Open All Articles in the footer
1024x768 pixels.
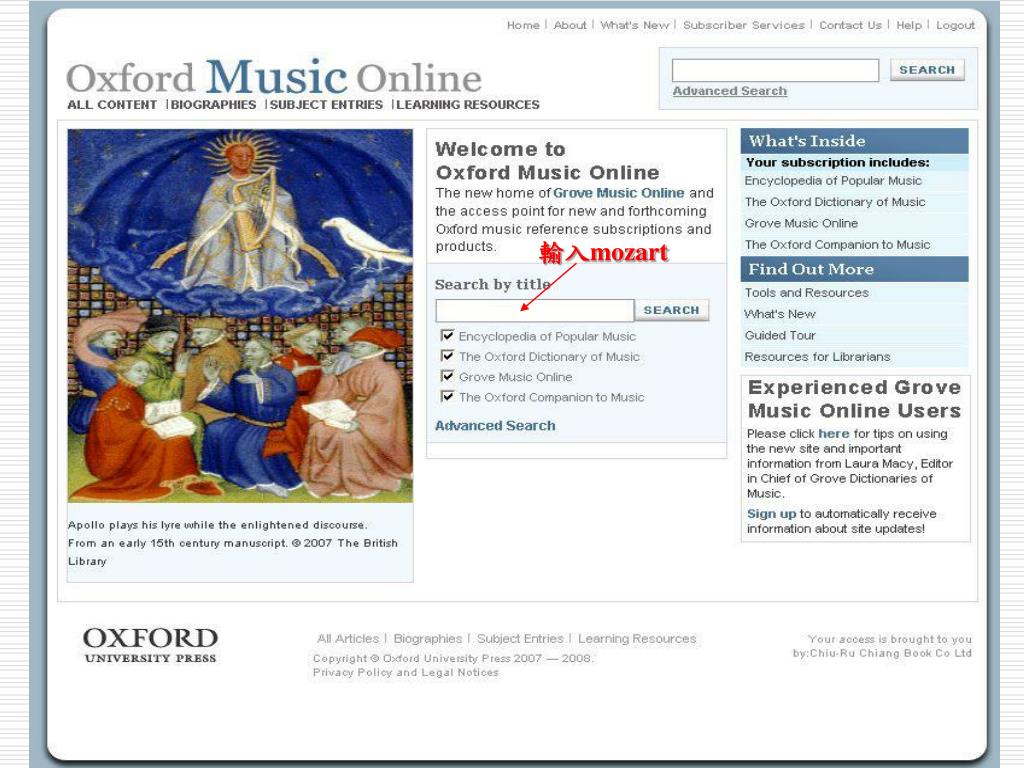[x=347, y=639]
